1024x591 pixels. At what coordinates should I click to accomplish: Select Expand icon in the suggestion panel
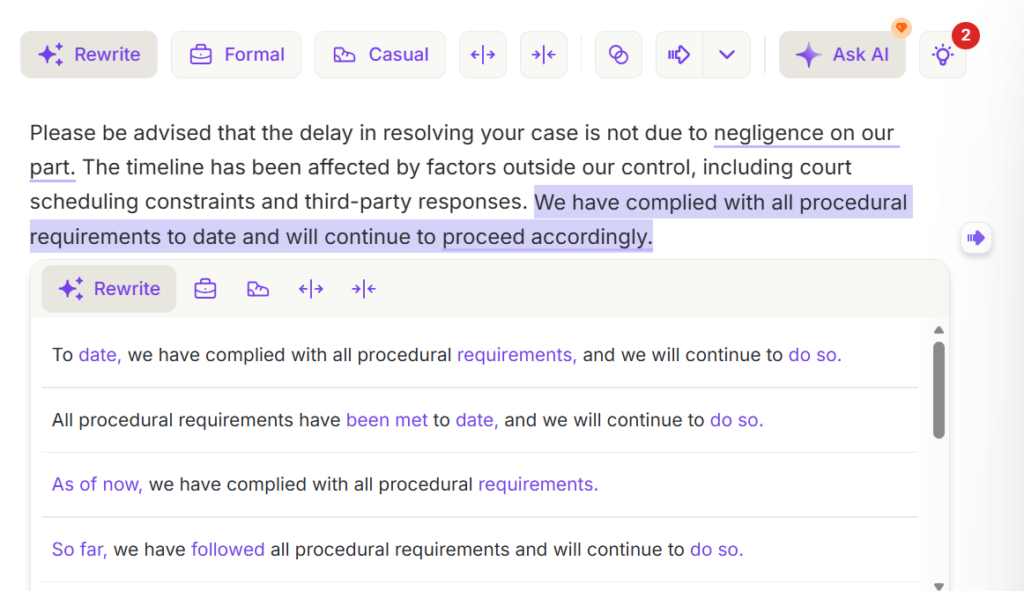click(x=311, y=289)
